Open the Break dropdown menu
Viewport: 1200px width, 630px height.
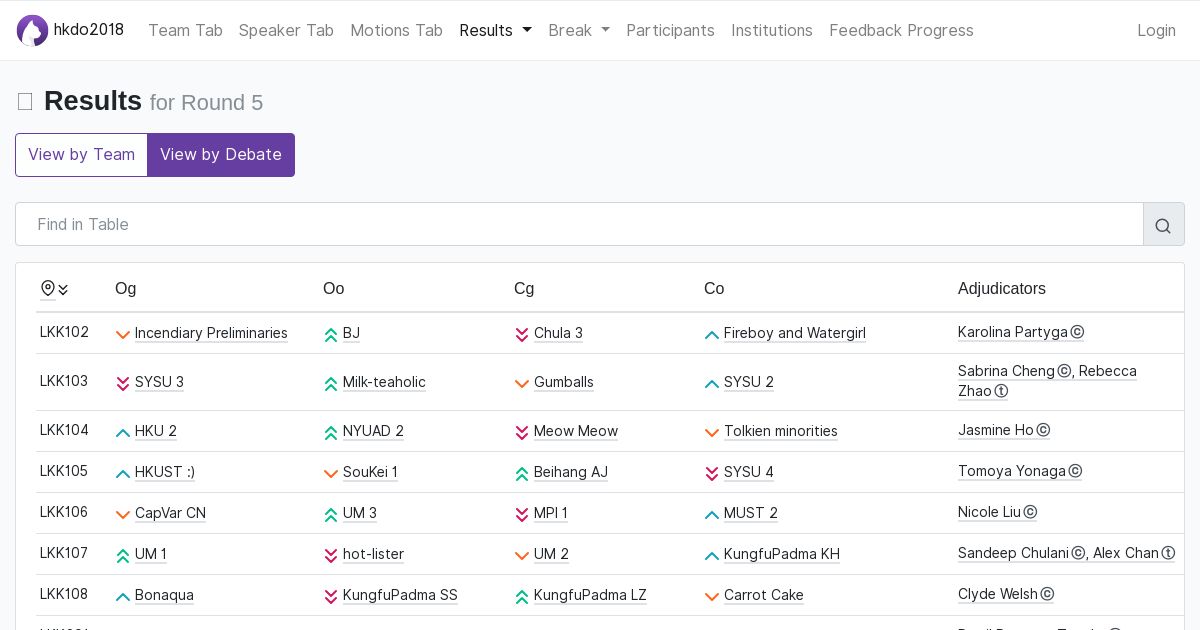579,30
